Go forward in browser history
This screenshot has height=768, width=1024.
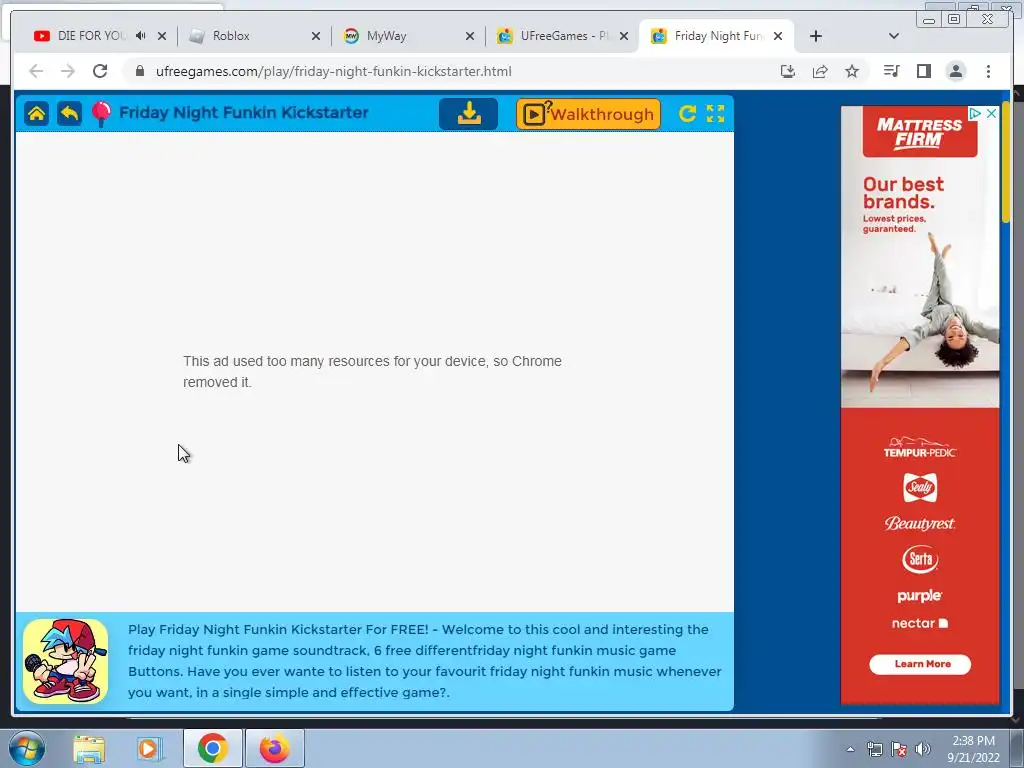click(68, 71)
